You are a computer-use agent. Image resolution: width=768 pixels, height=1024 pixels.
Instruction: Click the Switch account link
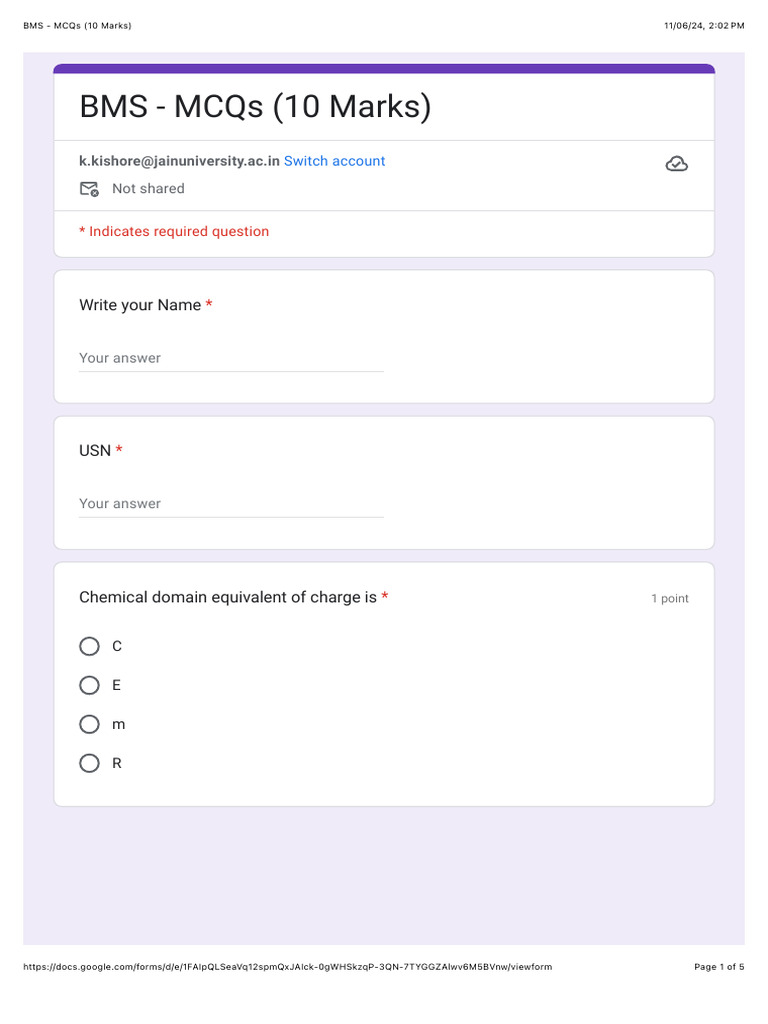pos(334,161)
